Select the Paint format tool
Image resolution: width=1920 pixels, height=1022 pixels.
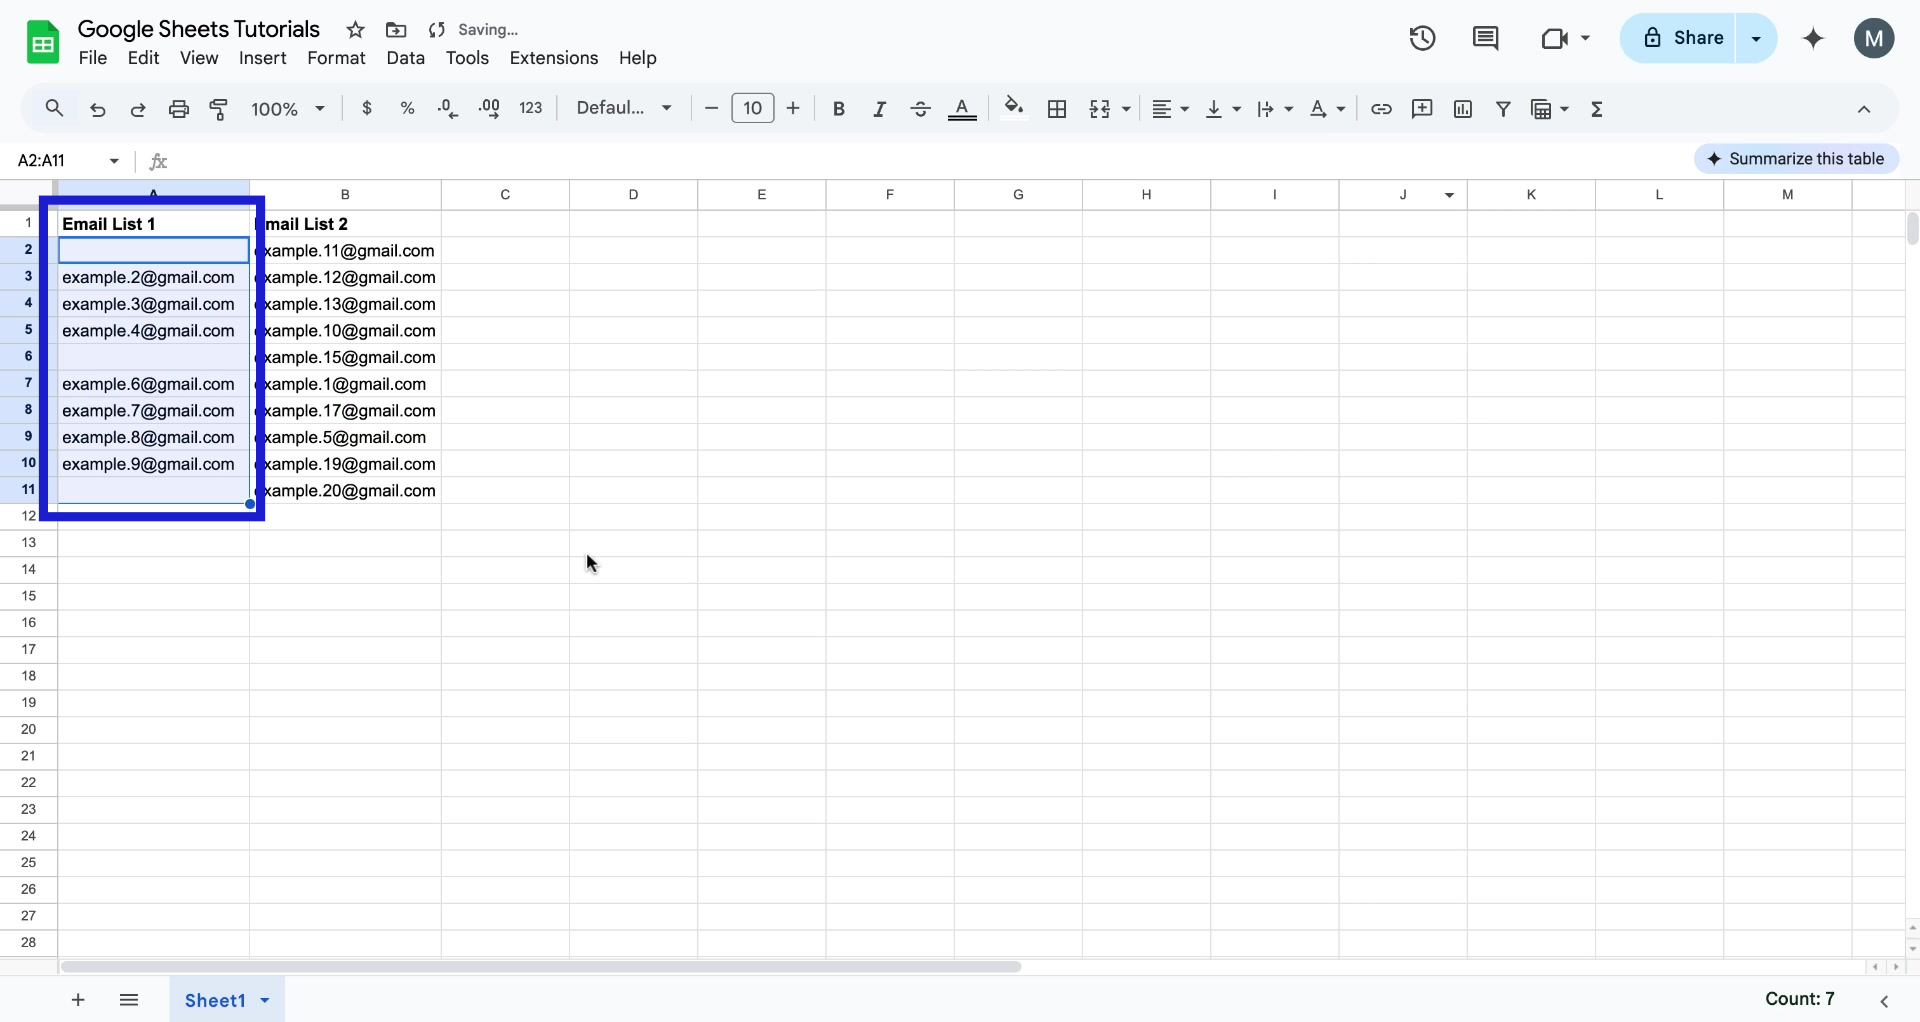click(219, 109)
